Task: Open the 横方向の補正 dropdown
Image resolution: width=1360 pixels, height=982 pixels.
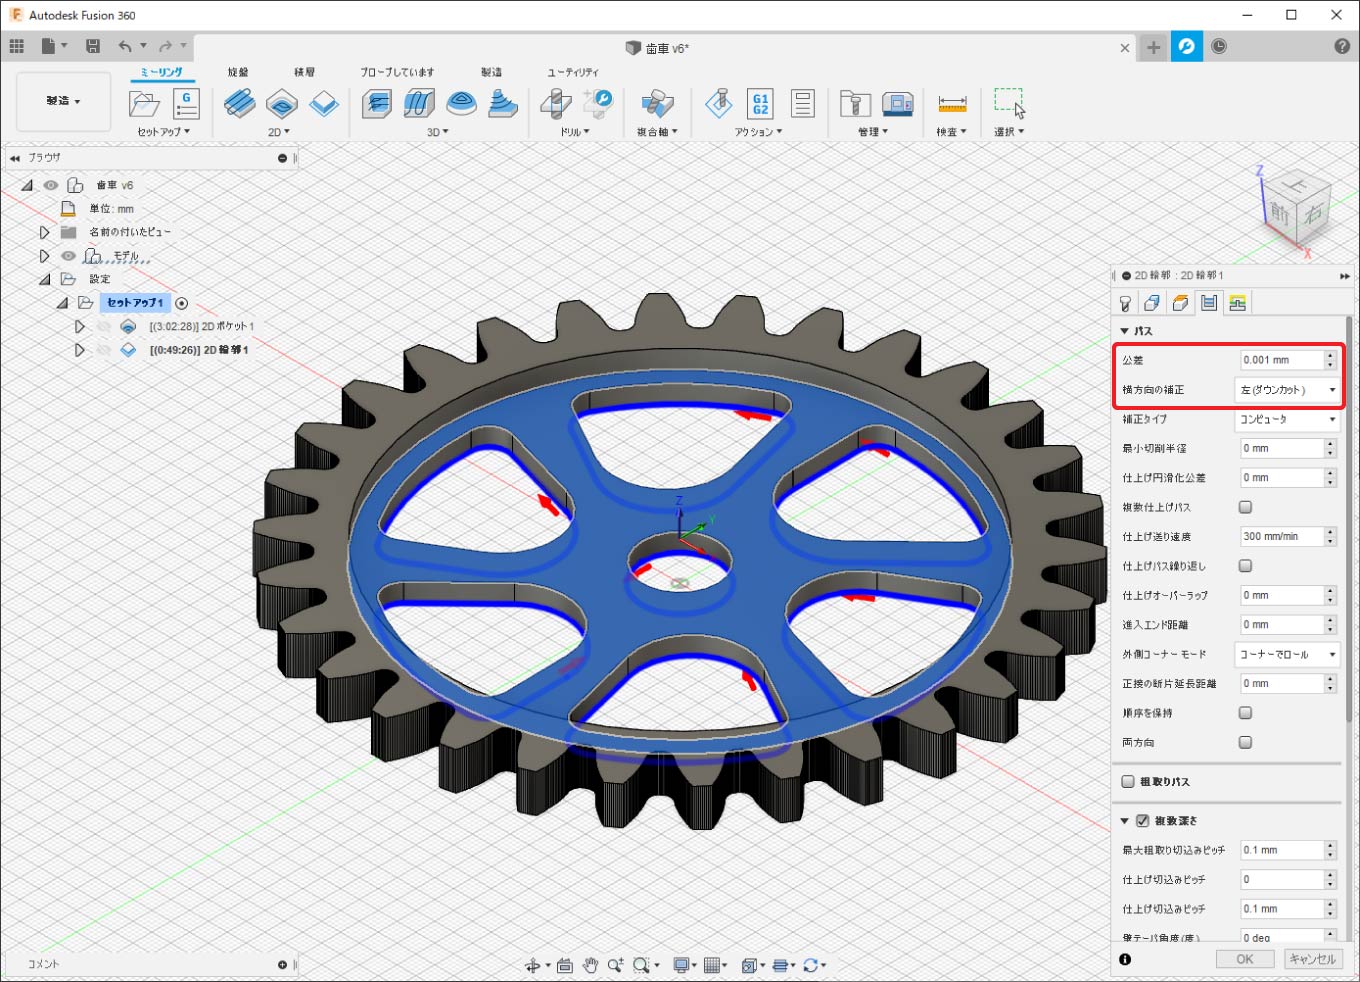Action: pyautogui.click(x=1287, y=390)
